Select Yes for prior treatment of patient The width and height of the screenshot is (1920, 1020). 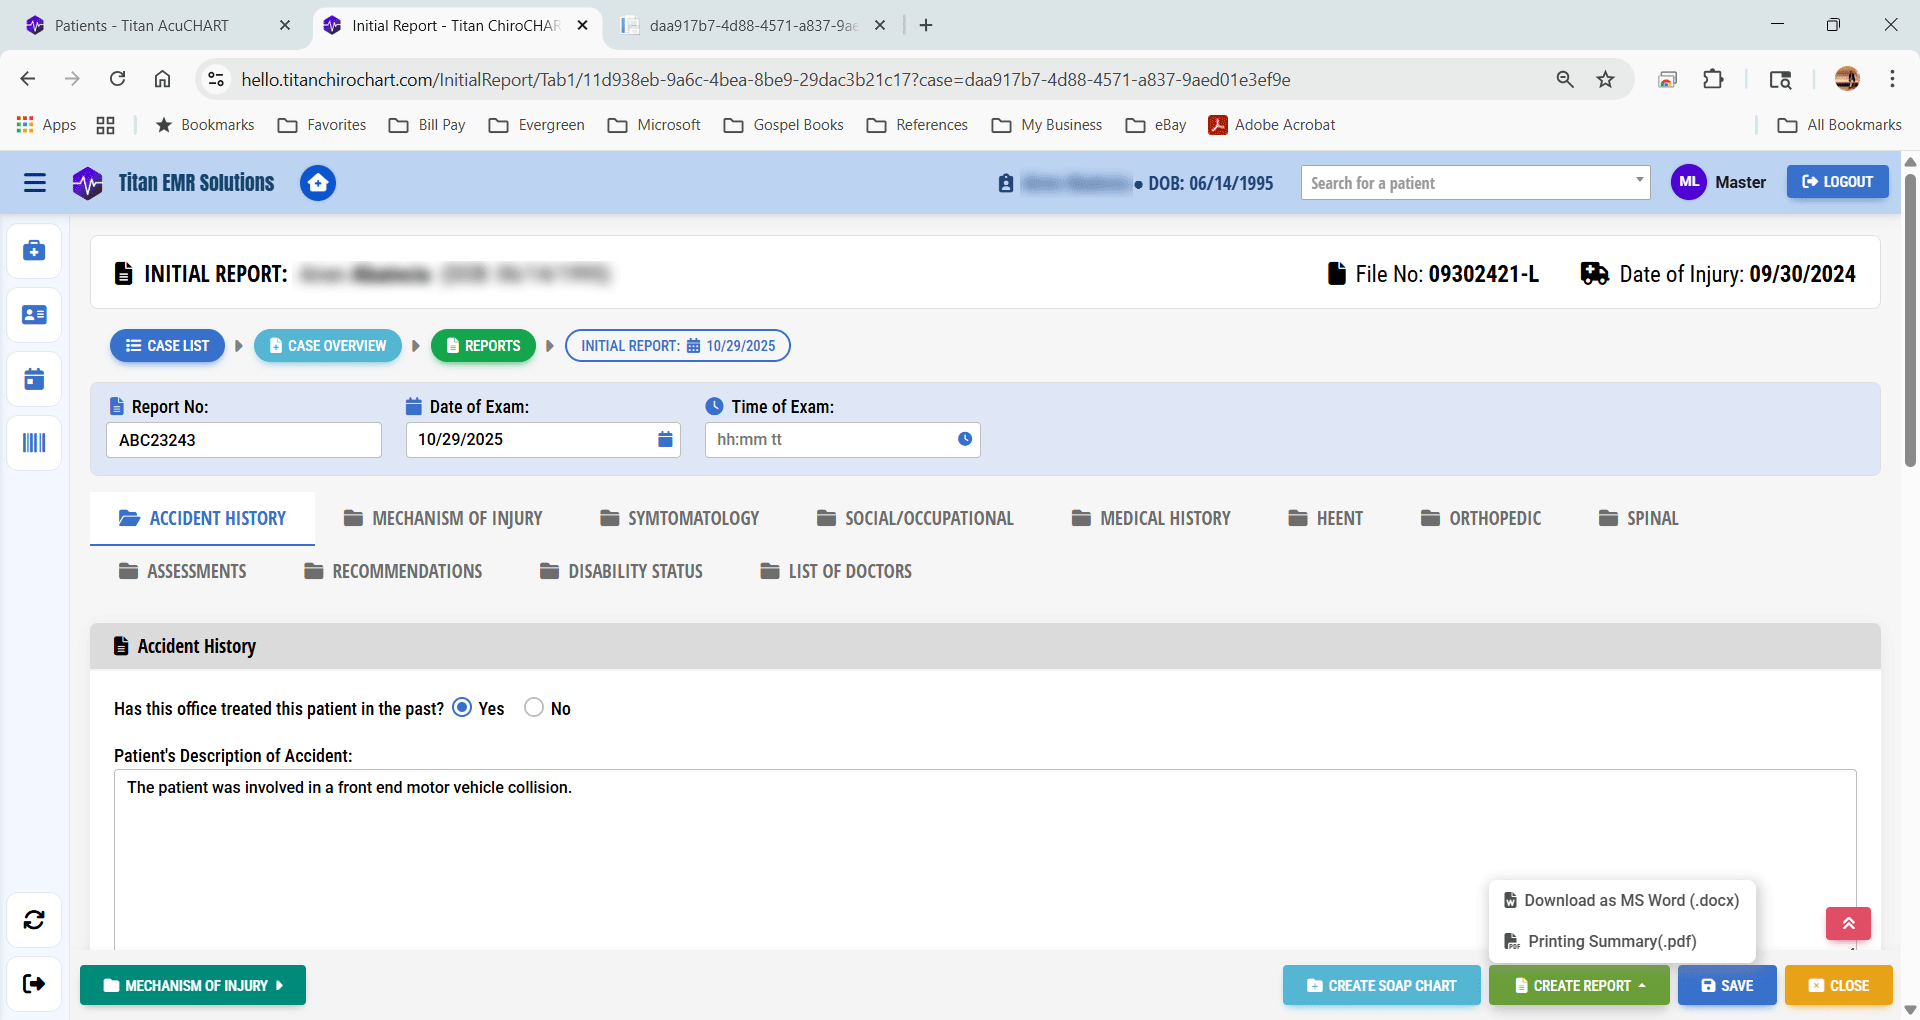pos(461,707)
